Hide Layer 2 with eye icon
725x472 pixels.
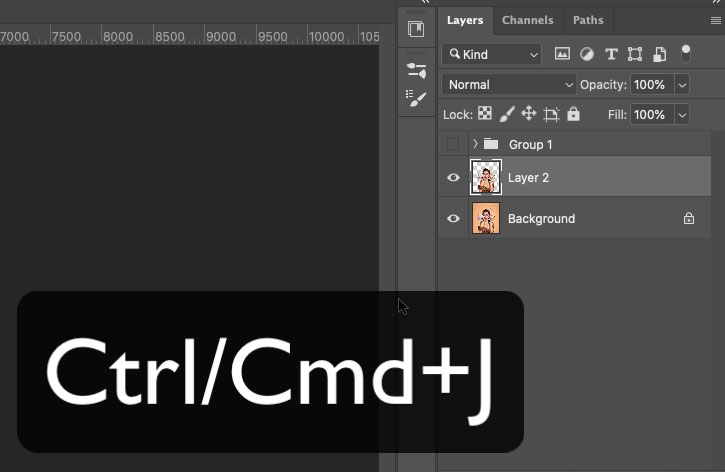(x=453, y=177)
